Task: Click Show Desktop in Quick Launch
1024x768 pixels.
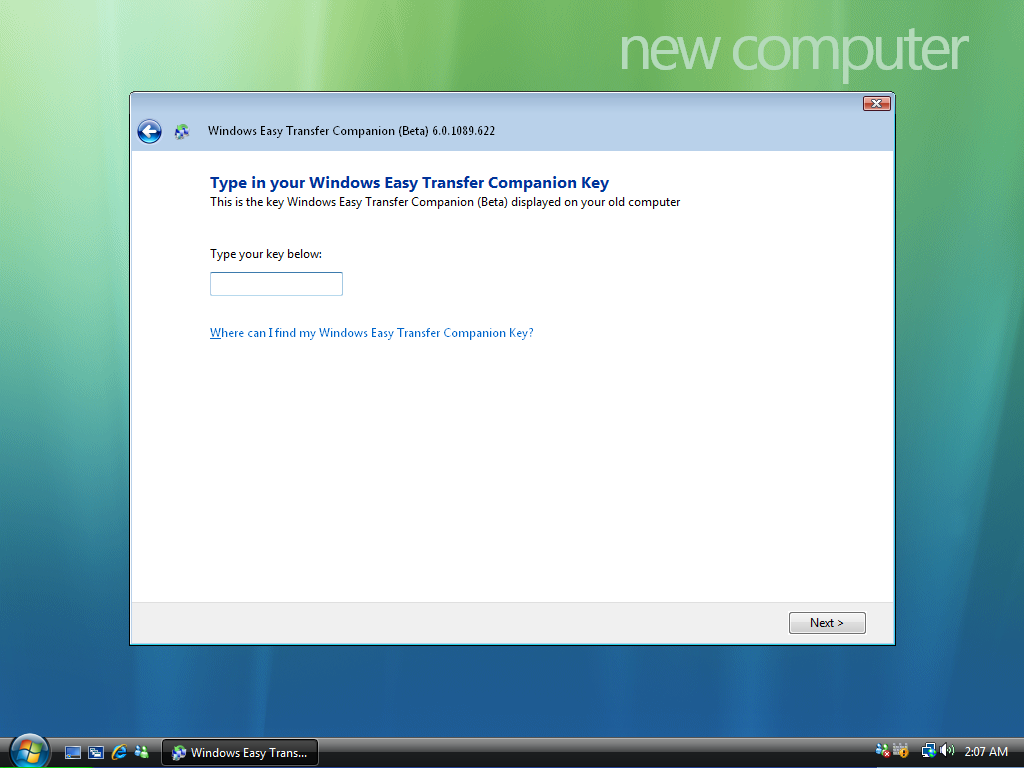Action: point(72,752)
